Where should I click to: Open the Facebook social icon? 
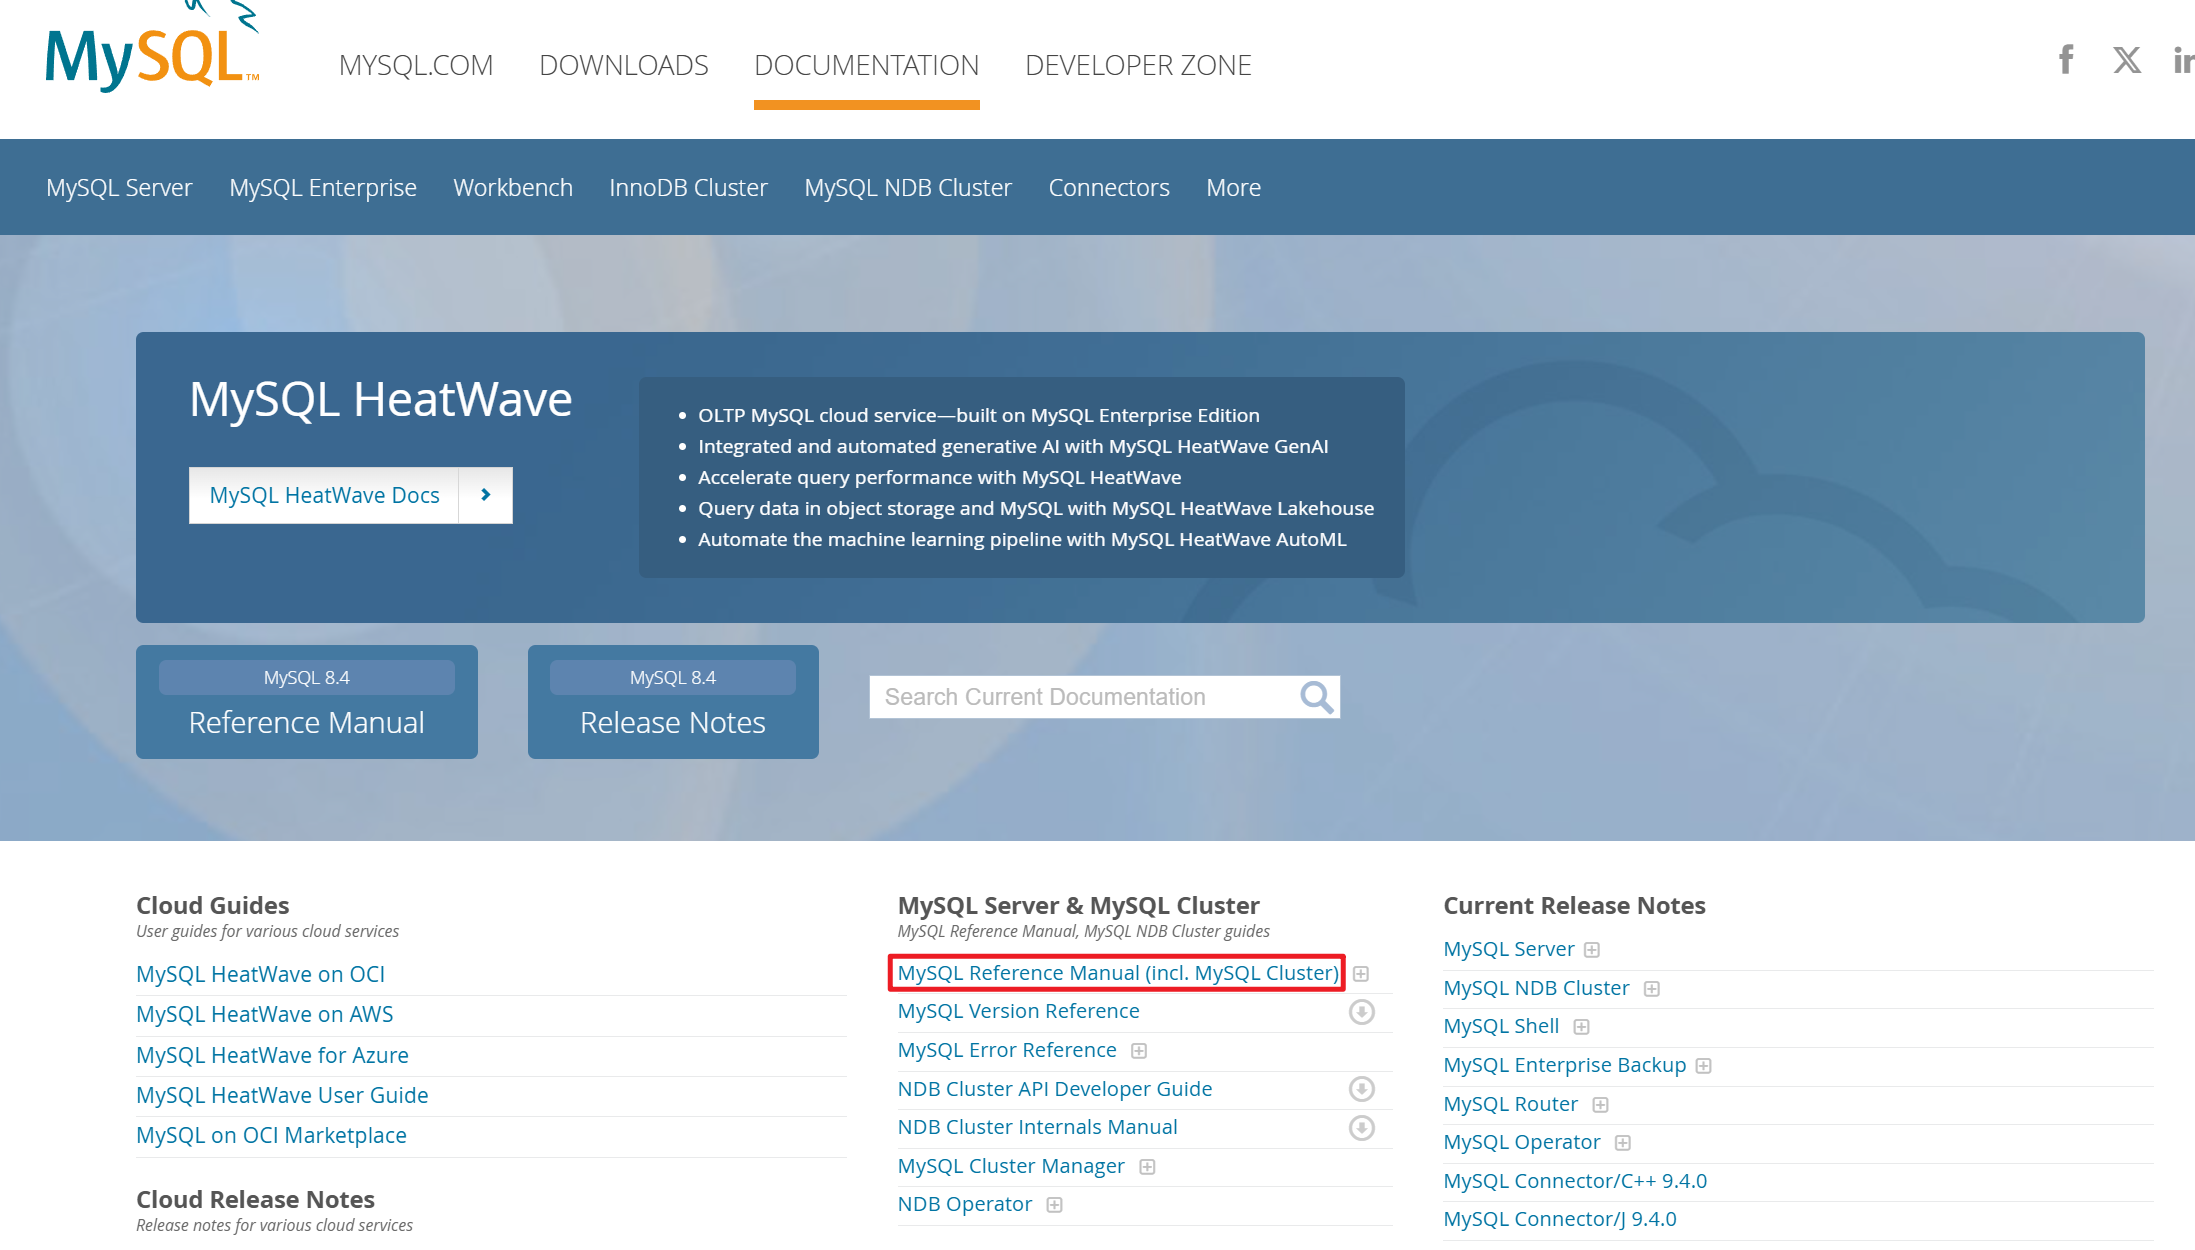pos(2066,60)
